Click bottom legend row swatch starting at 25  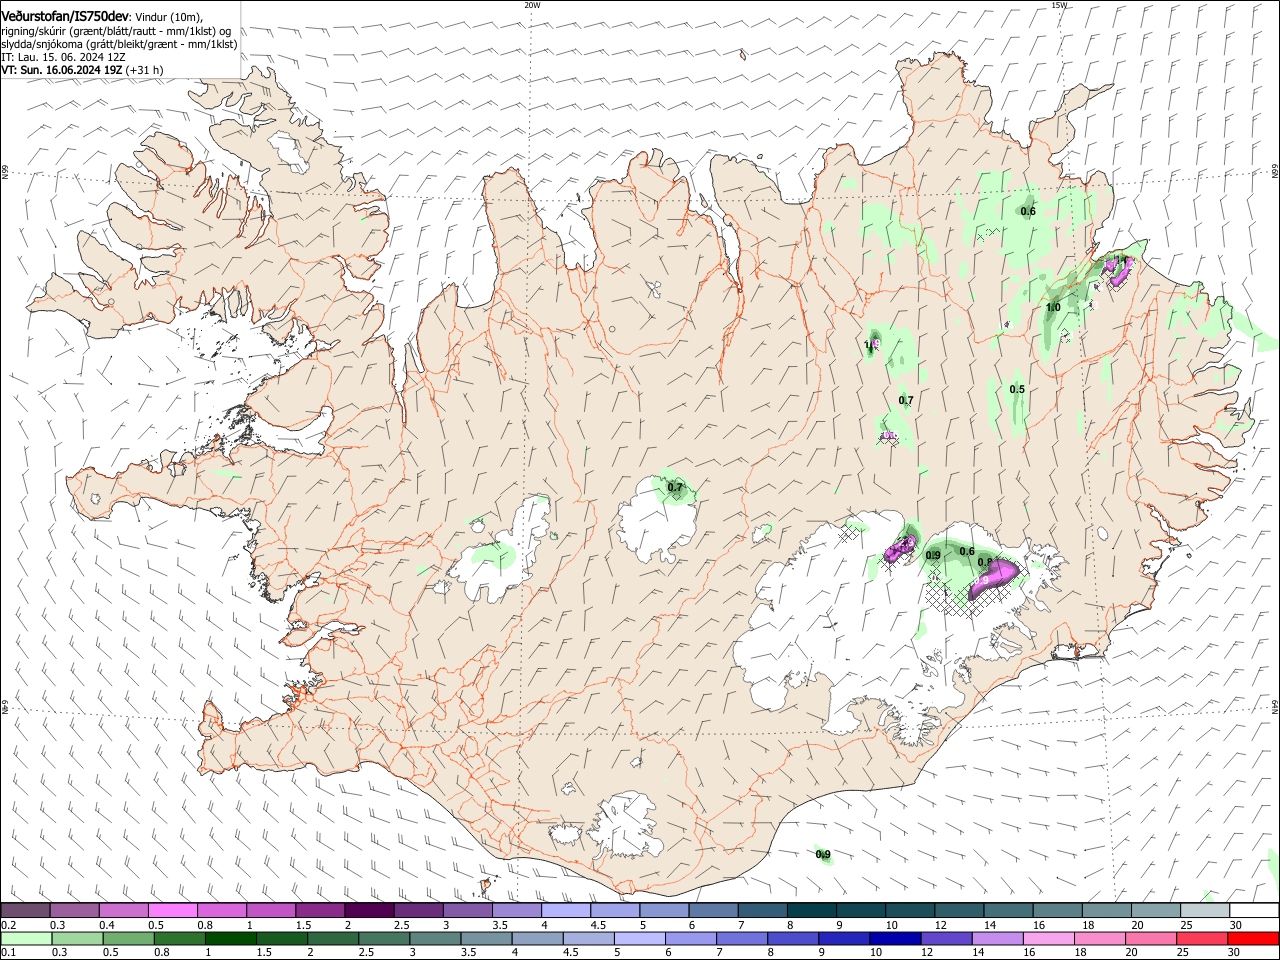tap(1202, 939)
